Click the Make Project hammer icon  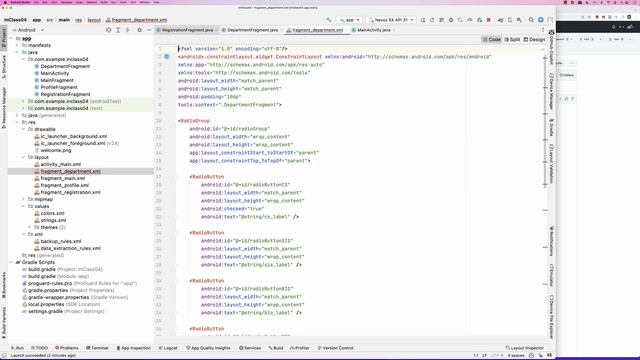point(329,20)
